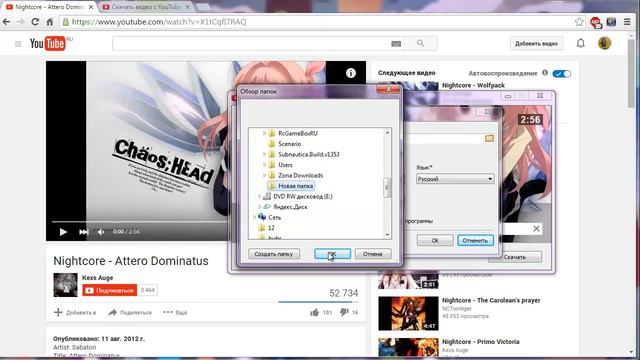The height and width of the screenshot is (360, 640).
Task: Expand the Zona Downloads folder
Action: (264, 176)
